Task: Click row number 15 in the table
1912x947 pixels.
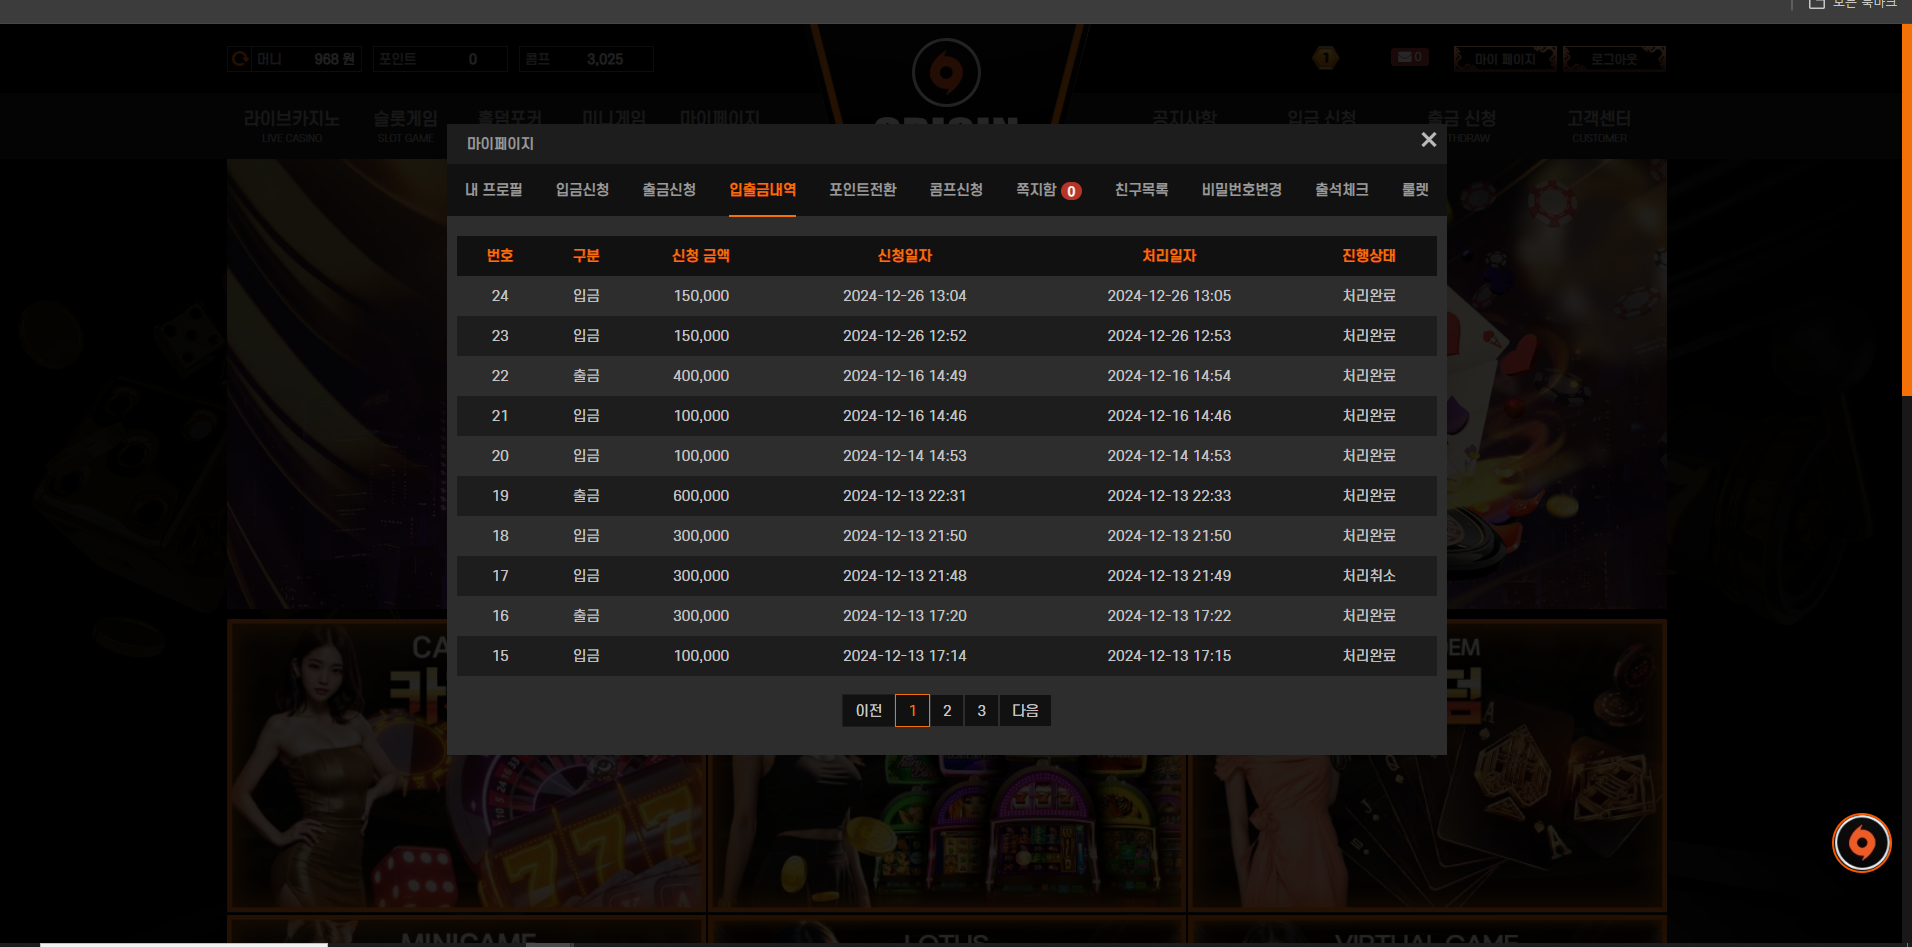Action: pyautogui.click(x=500, y=655)
